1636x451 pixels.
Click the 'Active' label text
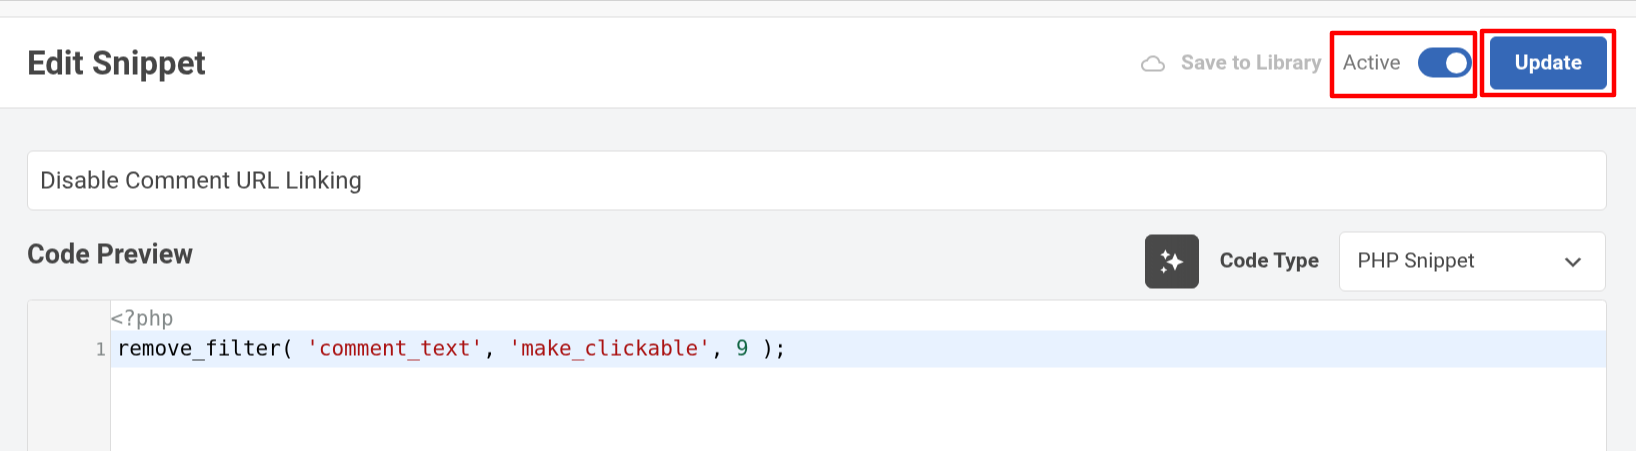[1371, 63]
